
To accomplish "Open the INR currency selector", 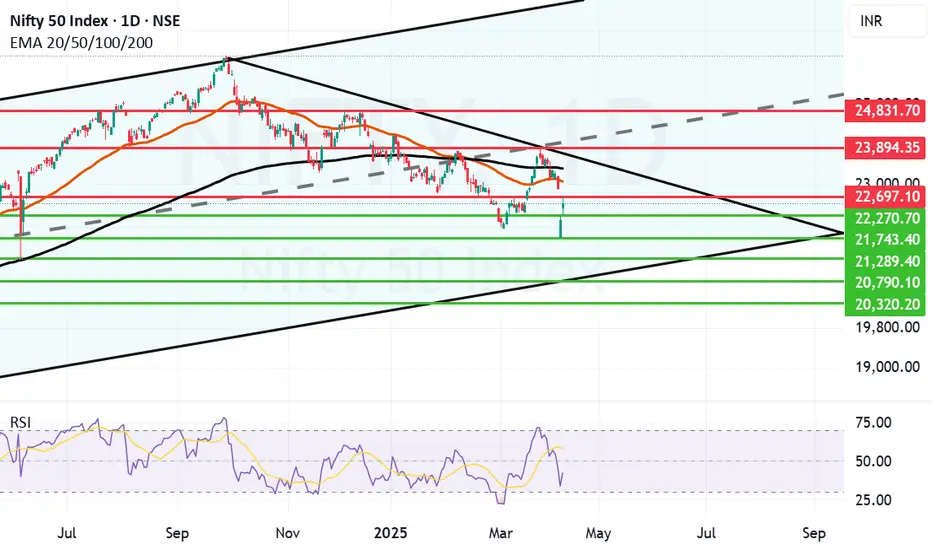I will (889, 21).
